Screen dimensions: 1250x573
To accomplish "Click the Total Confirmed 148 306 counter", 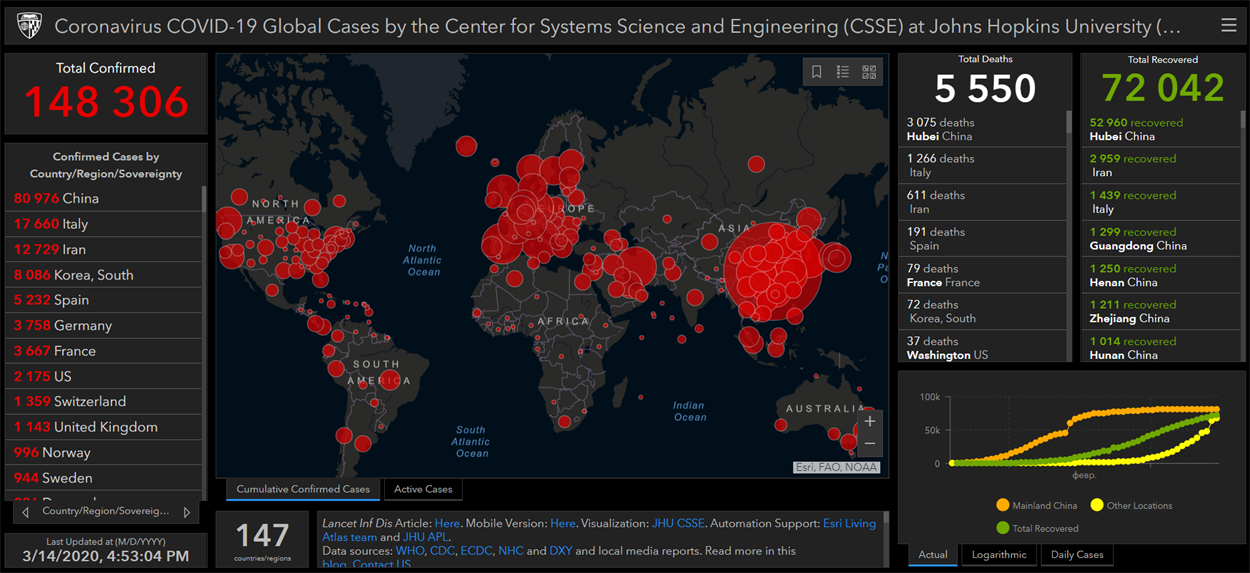I will [x=106, y=93].
